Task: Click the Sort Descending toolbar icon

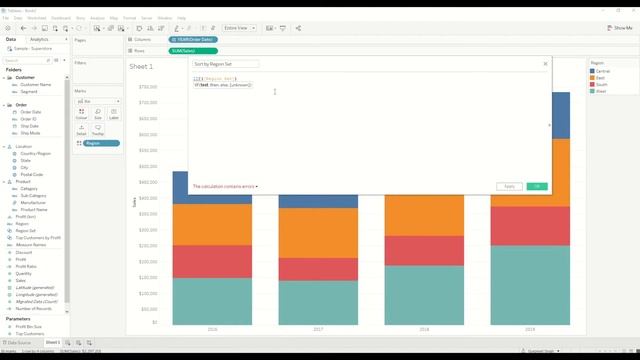Action: pyautogui.click(x=161, y=28)
